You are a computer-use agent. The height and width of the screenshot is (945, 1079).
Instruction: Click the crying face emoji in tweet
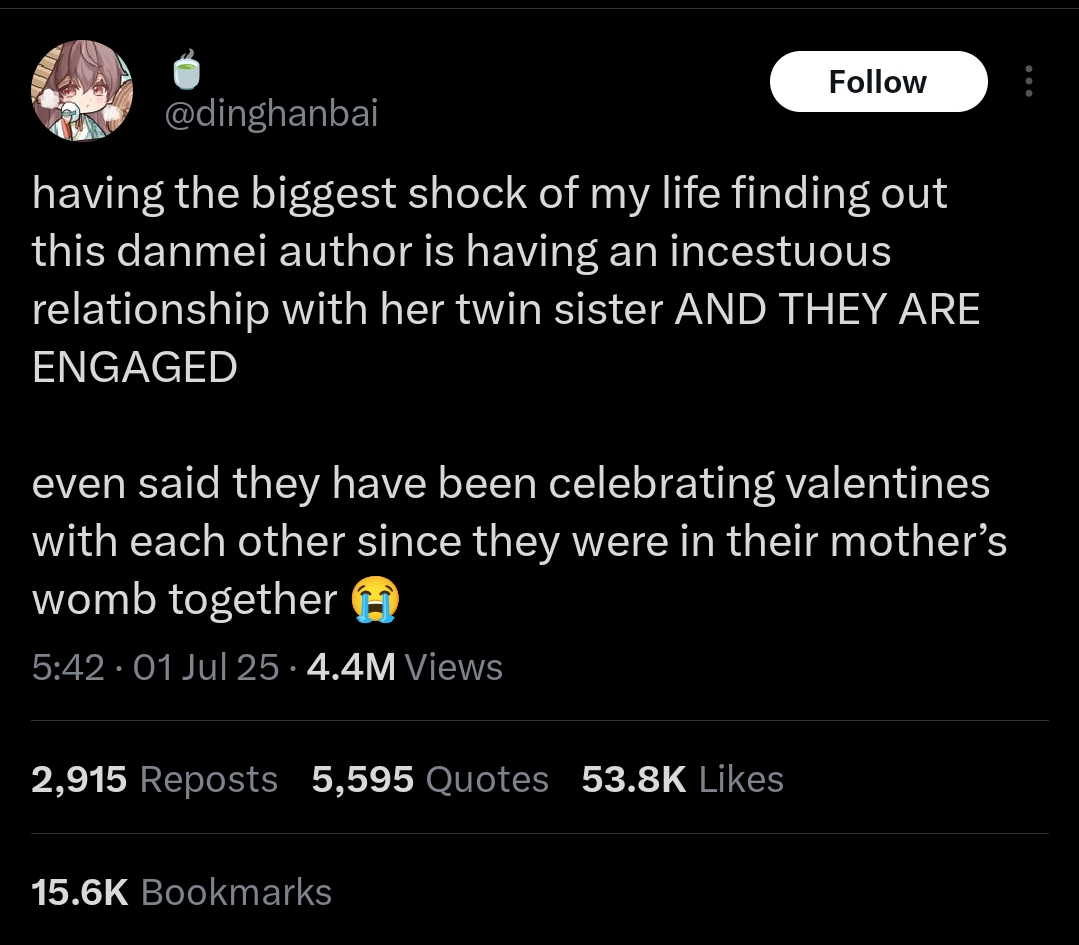coord(375,599)
